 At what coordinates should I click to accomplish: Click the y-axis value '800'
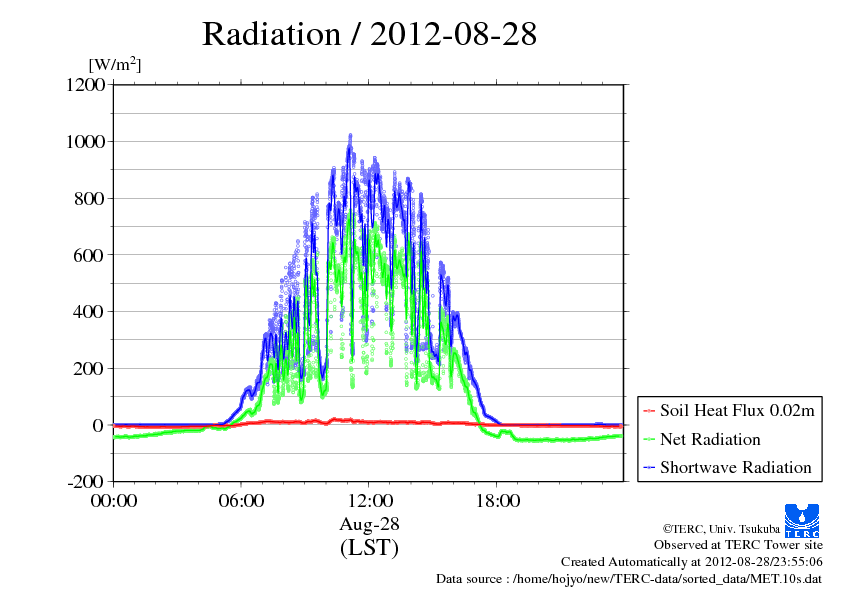pos(89,198)
